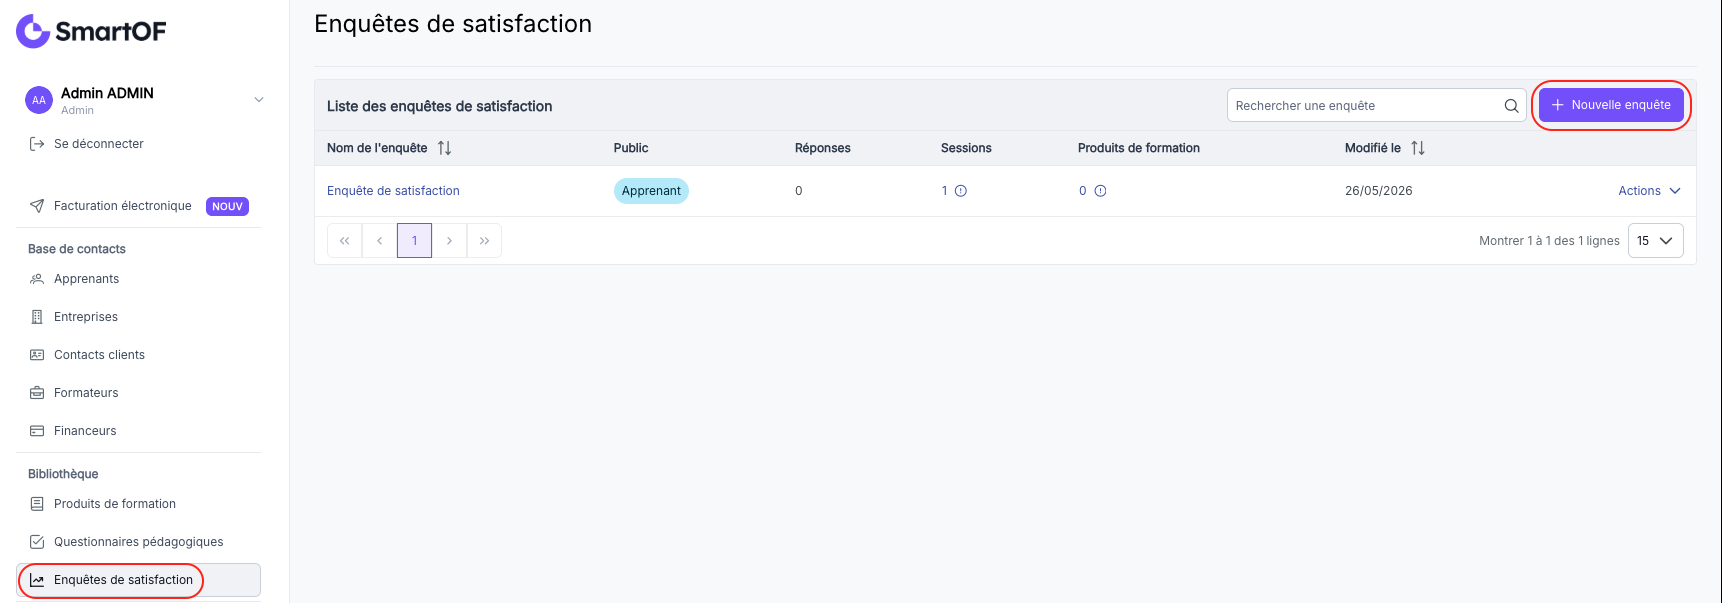This screenshot has height=603, width=1722.
Task: Click the plus icon on Nouvelle enquête
Action: coord(1557,105)
